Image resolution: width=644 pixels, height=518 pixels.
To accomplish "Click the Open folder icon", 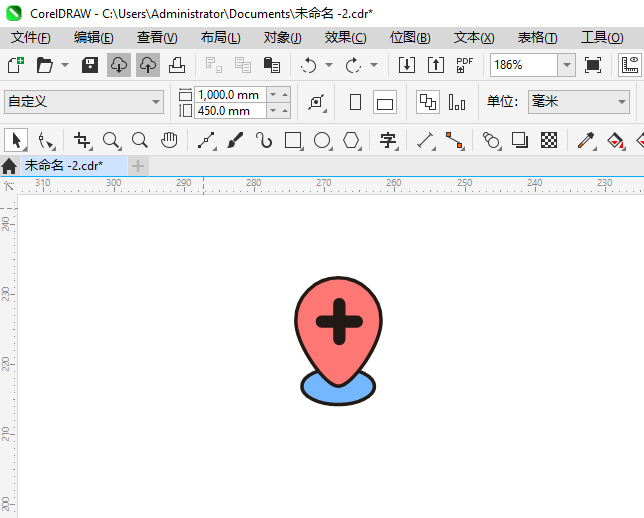I will pyautogui.click(x=44, y=65).
